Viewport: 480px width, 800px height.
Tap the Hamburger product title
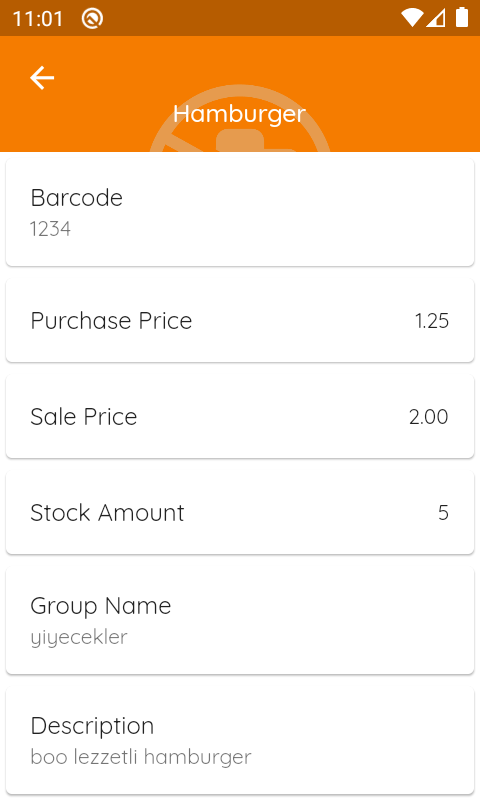(x=239, y=114)
